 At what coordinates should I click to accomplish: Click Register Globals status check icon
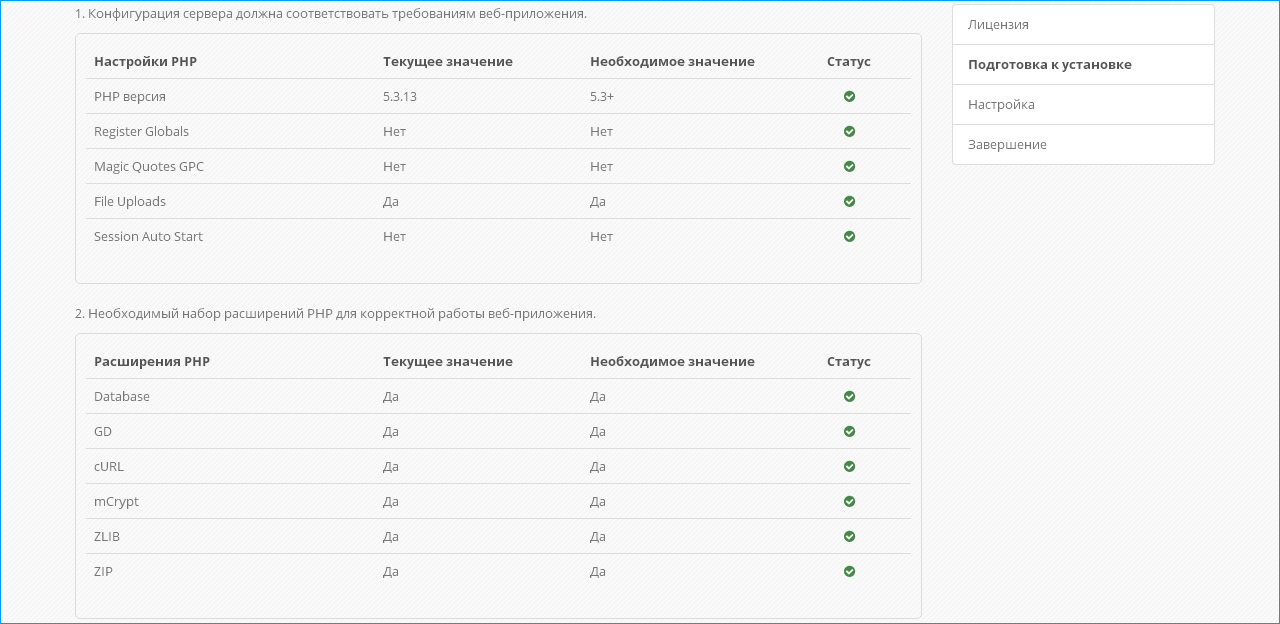point(849,132)
